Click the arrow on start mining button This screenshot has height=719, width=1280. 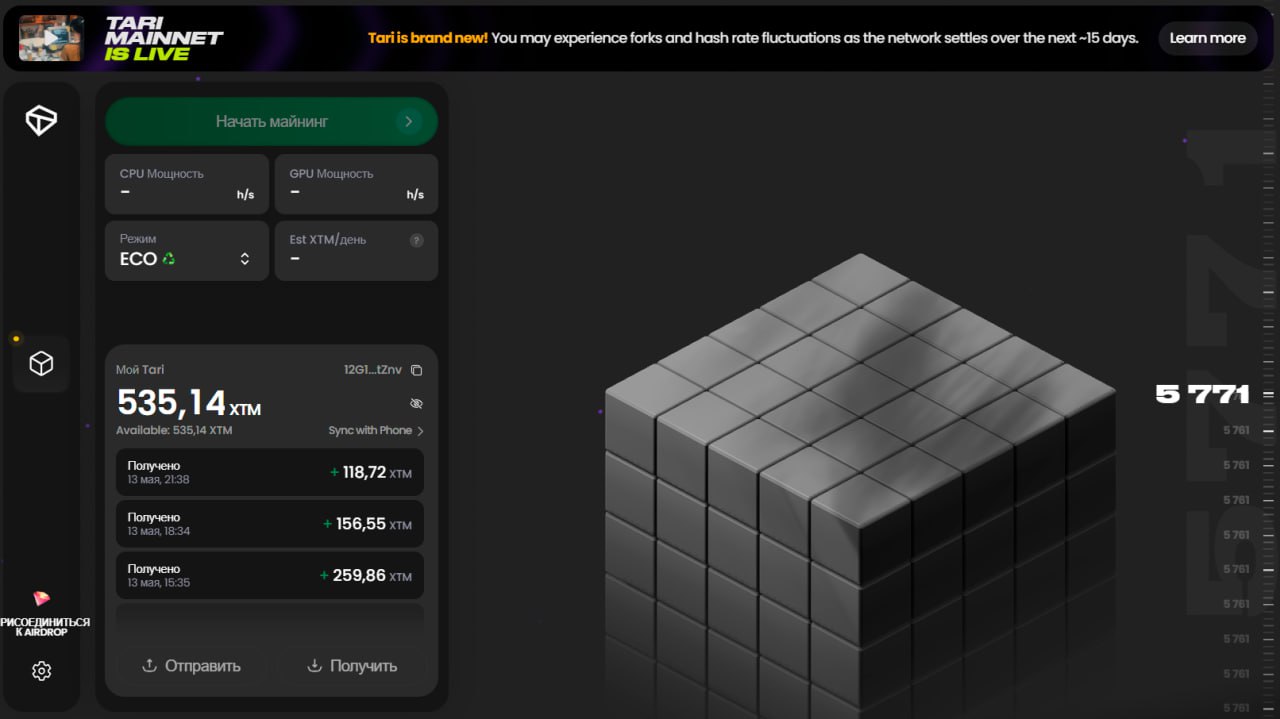(x=407, y=121)
